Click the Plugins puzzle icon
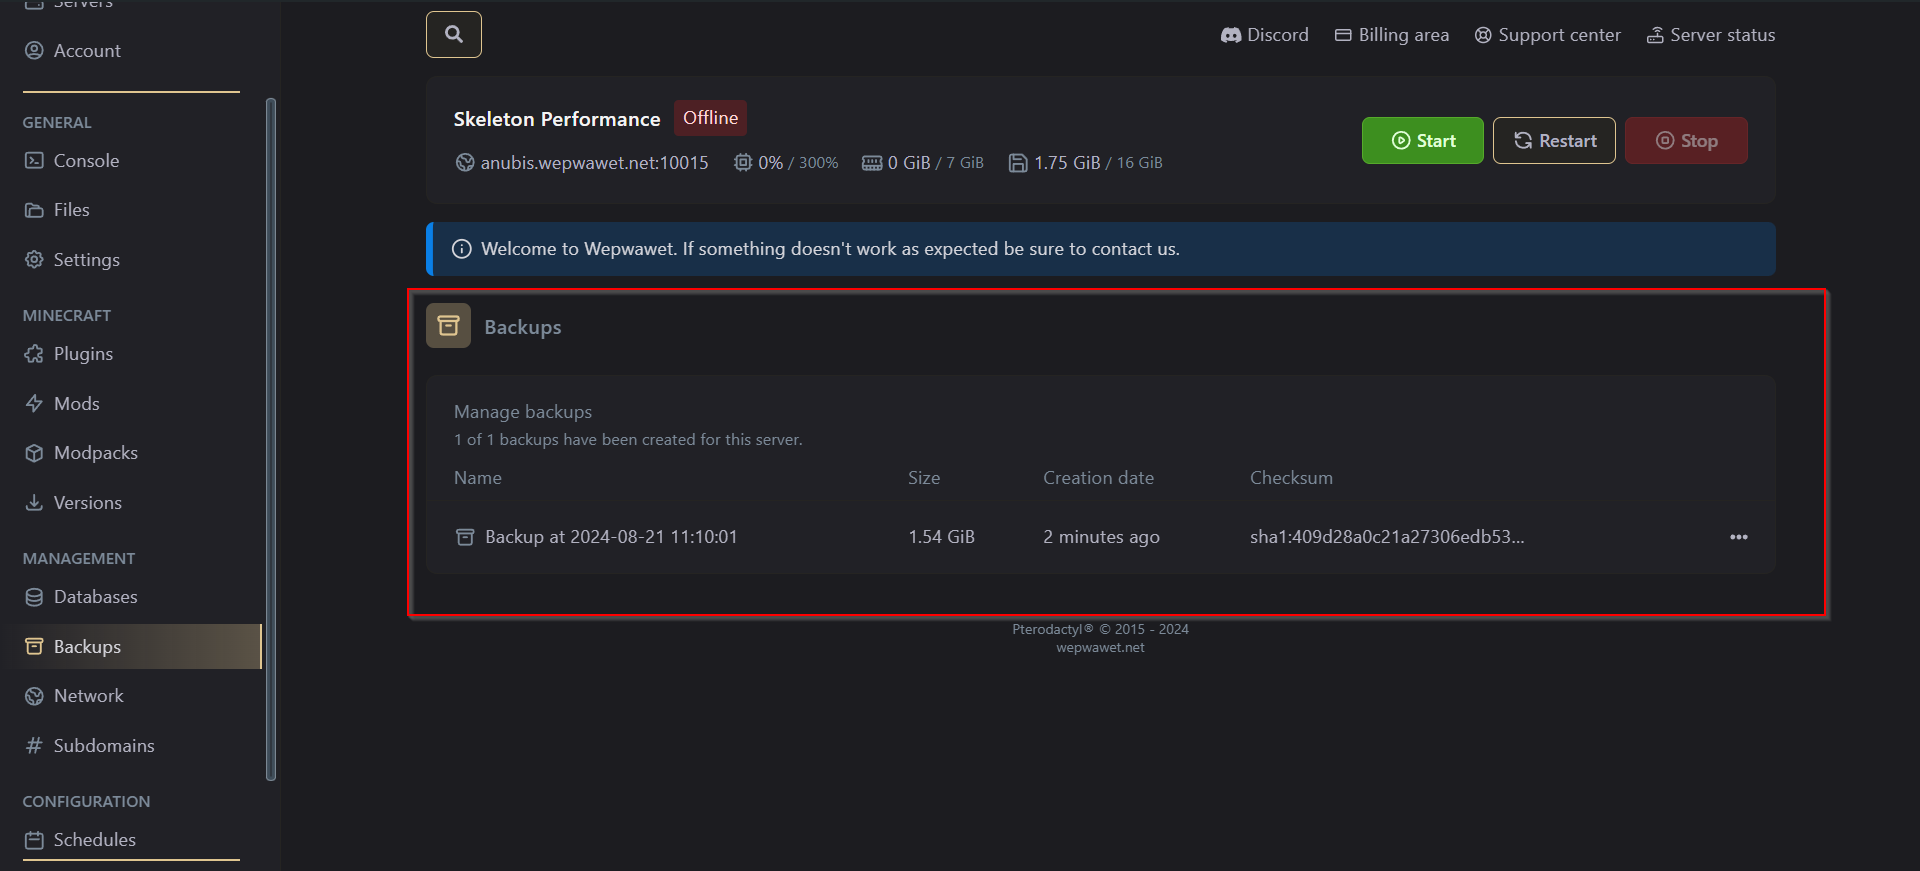 click(x=34, y=354)
